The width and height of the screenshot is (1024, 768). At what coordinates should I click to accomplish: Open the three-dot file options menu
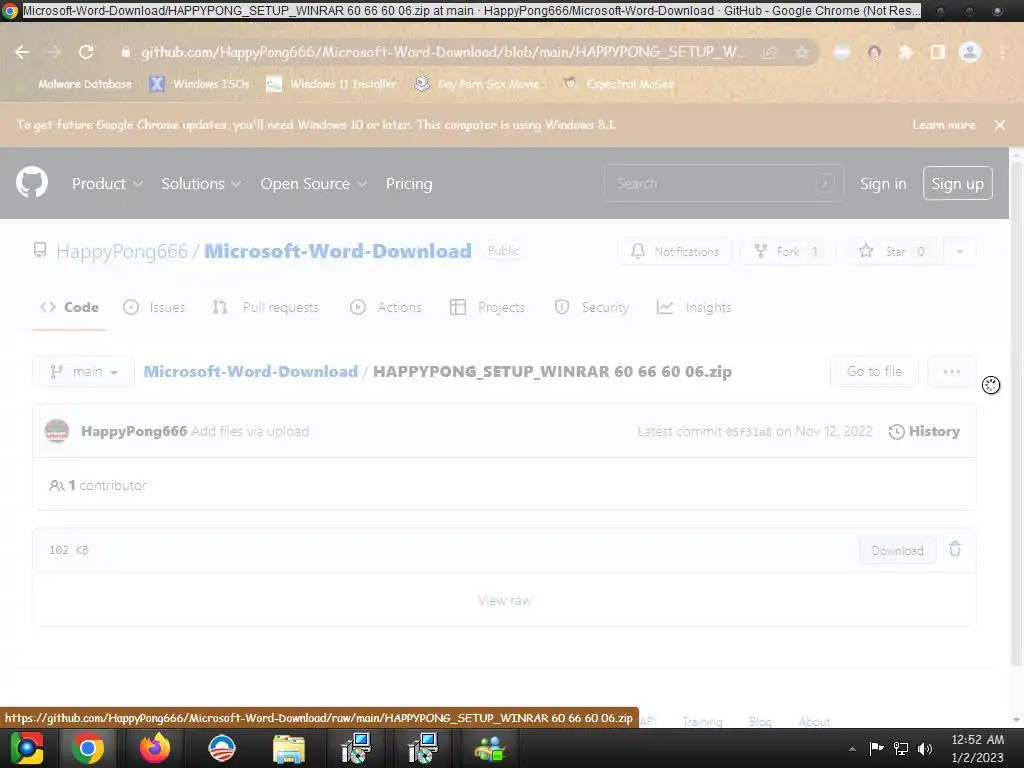[x=952, y=372]
